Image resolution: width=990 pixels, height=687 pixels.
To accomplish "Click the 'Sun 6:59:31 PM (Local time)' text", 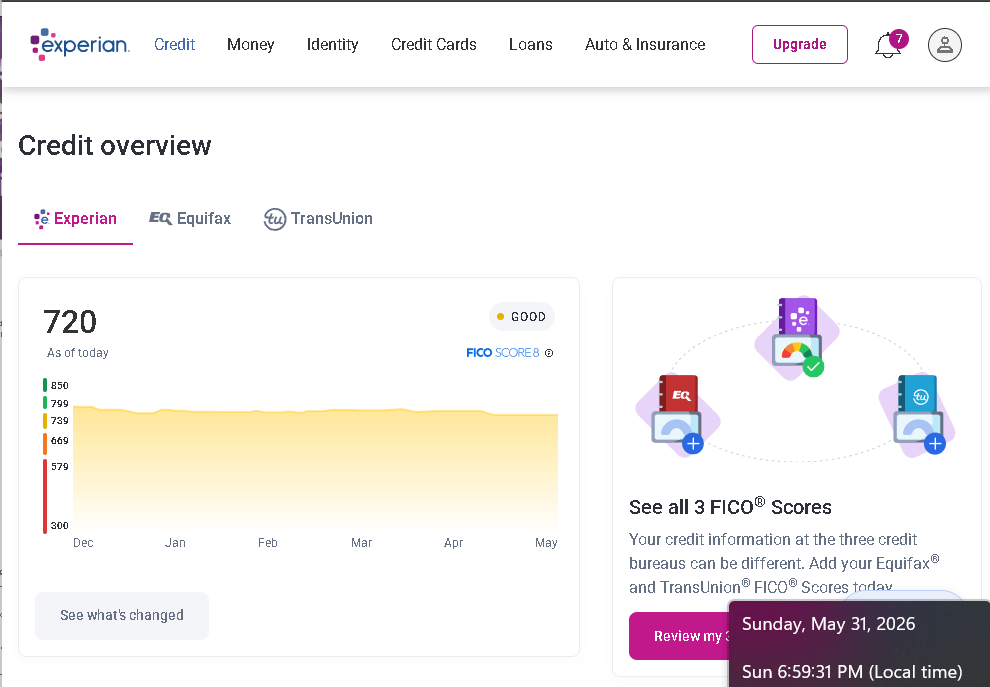I will coord(852,672).
